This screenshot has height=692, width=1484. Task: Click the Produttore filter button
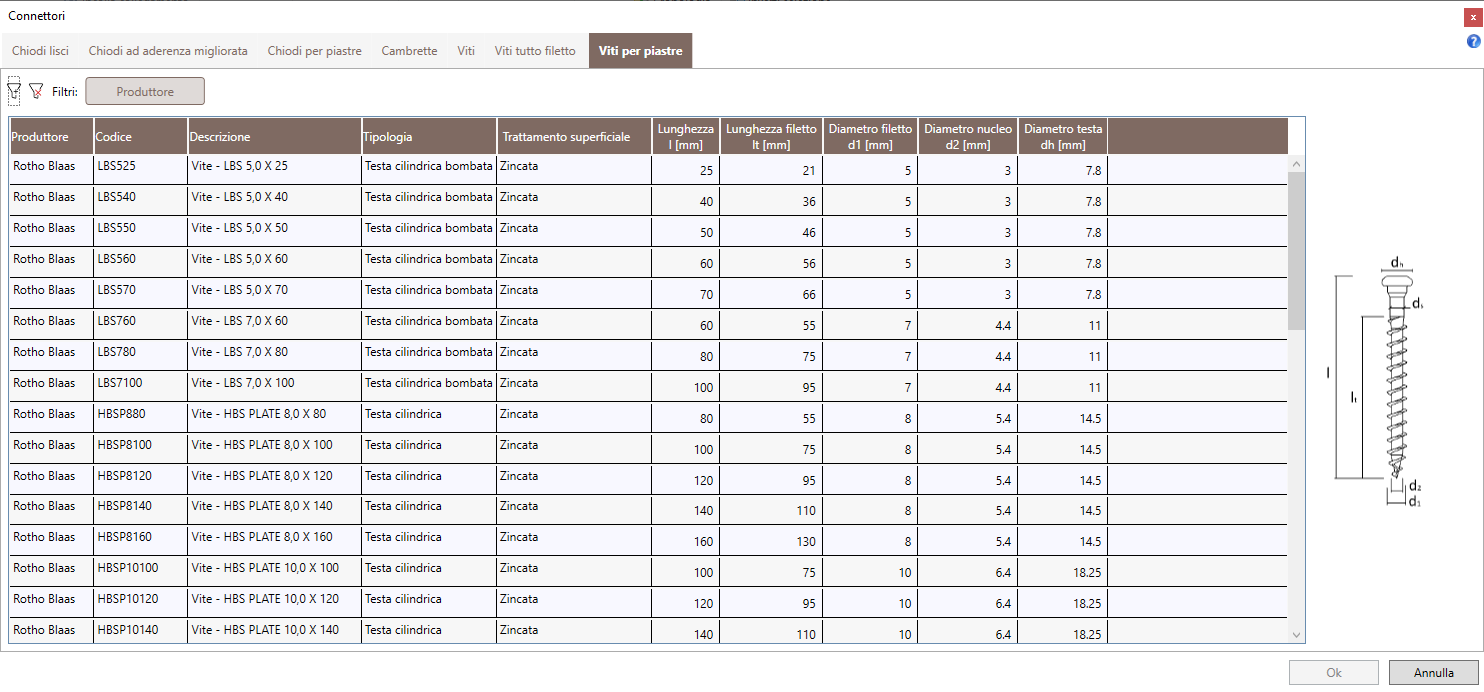tap(145, 91)
